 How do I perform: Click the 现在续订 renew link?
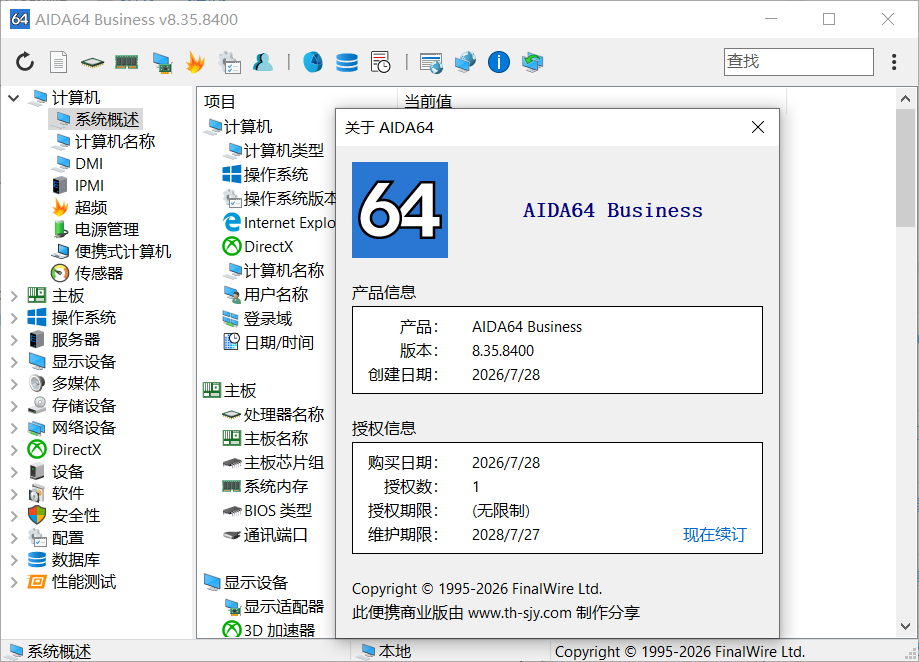714,534
